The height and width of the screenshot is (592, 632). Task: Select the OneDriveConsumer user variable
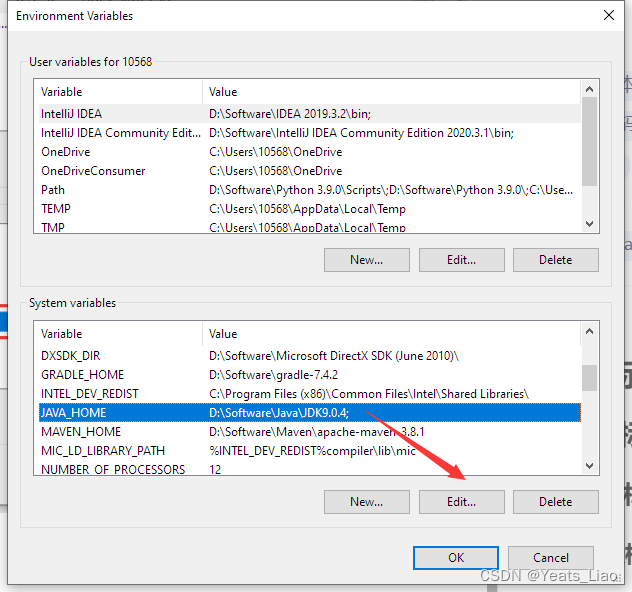(x=310, y=171)
